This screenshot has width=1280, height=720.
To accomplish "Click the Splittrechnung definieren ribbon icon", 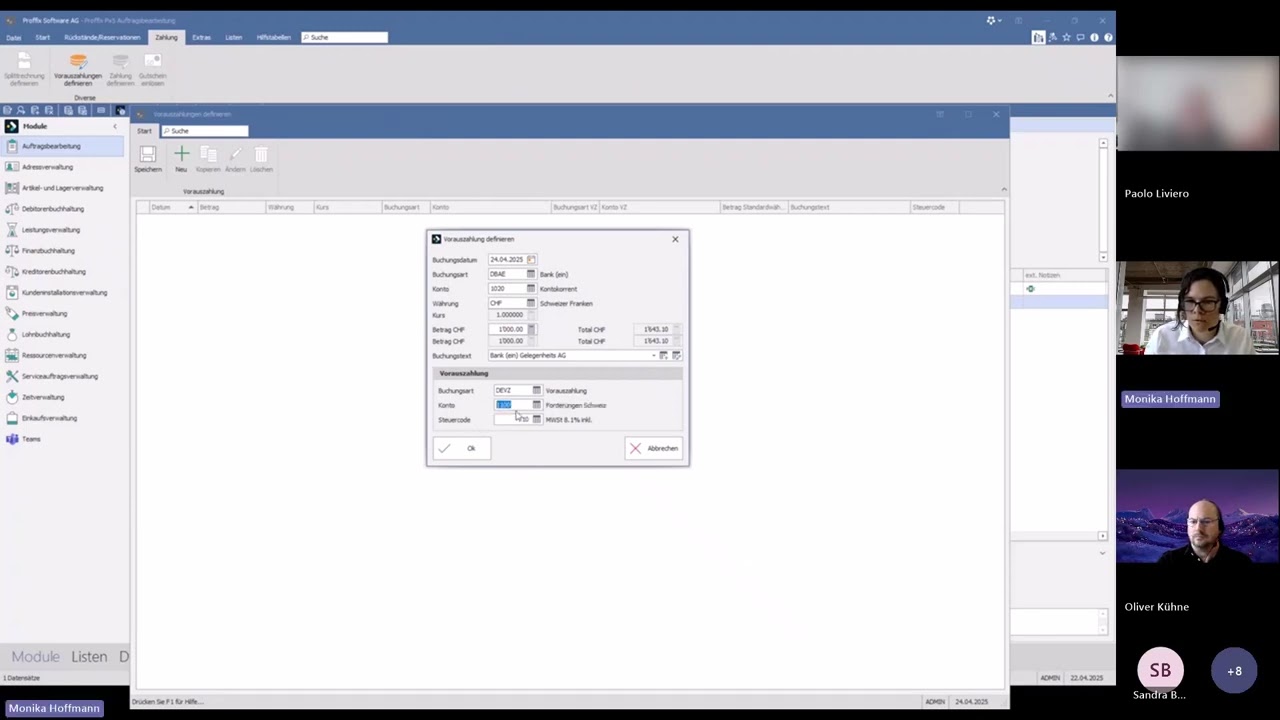I will [x=24, y=63].
